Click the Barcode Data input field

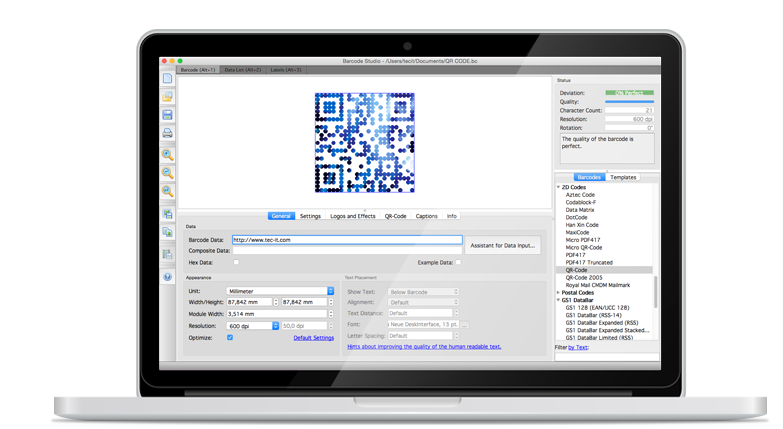coord(347,240)
